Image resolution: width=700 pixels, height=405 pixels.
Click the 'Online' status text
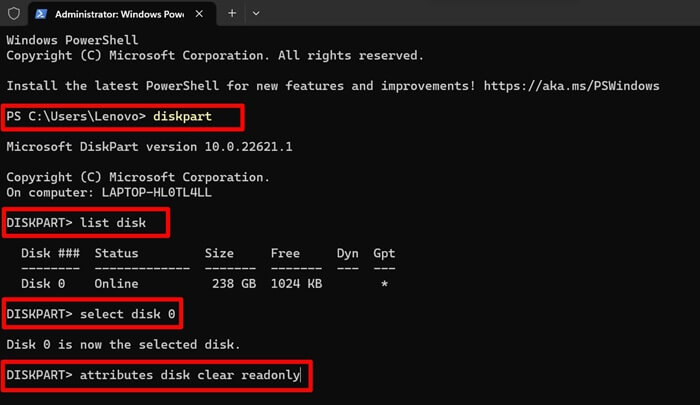(x=116, y=283)
